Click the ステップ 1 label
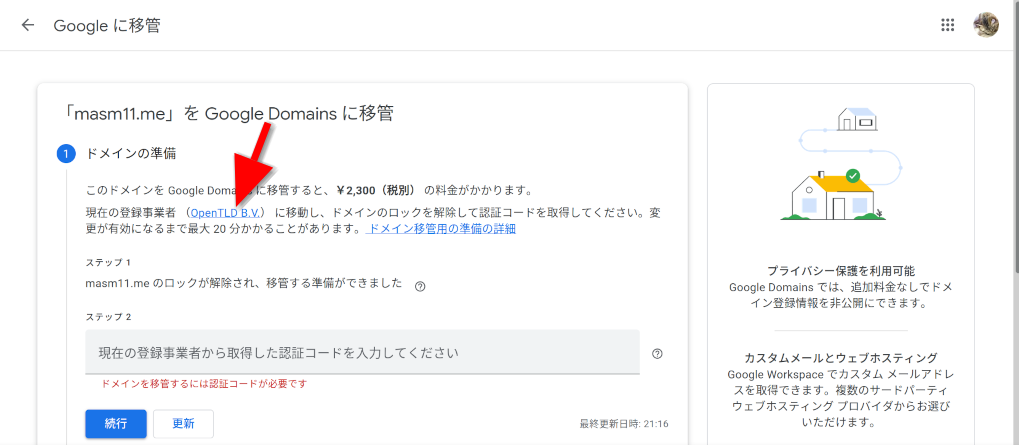The image size is (1019, 445). pos(109,262)
